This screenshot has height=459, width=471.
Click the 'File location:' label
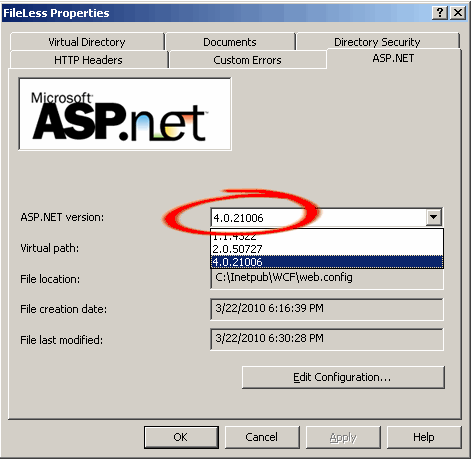point(50,279)
